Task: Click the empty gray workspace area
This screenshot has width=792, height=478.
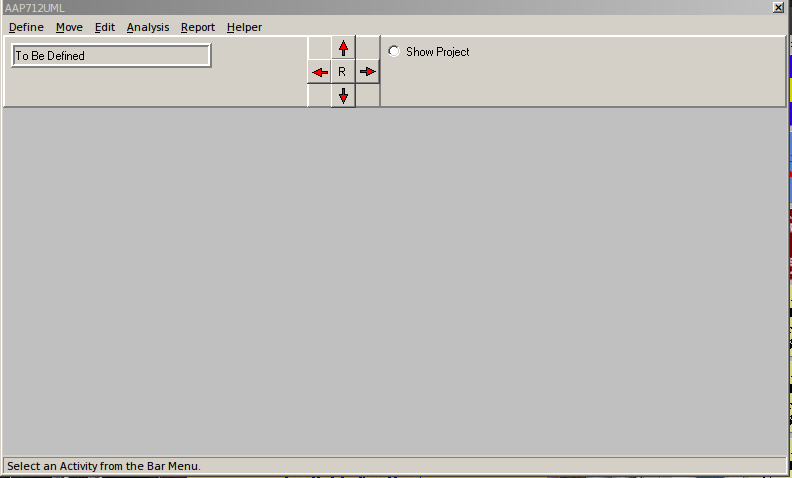Action: tap(395, 280)
